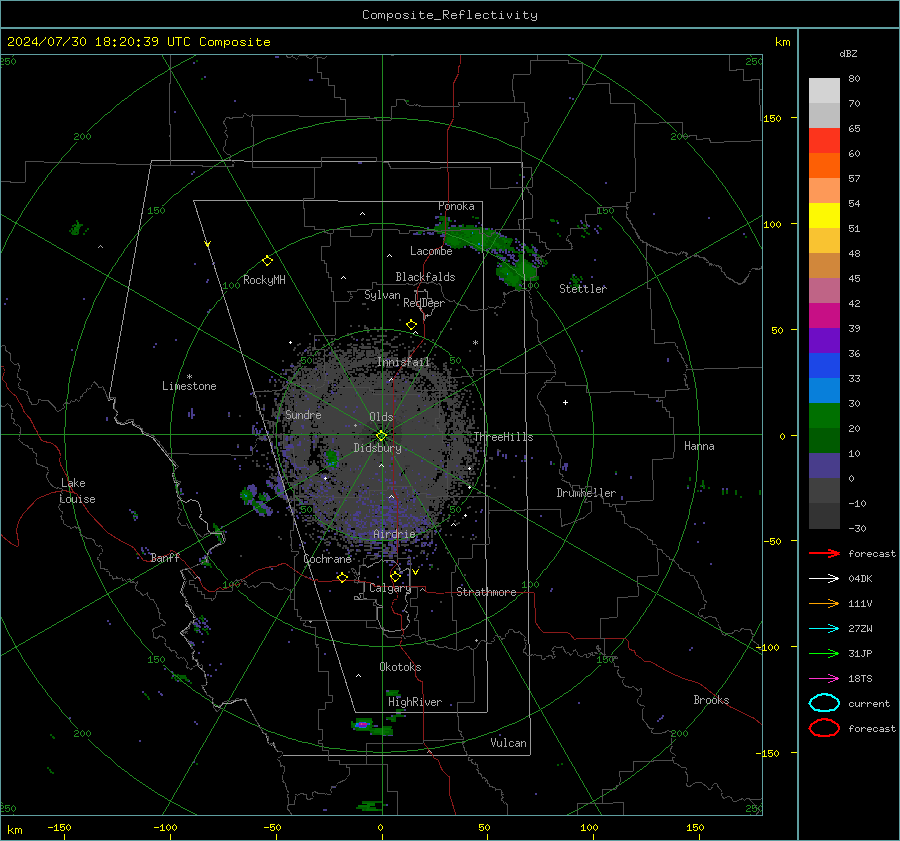Screen dimensions: 900x841
Task: Select the dark orange swatch below red
Action: coord(824,165)
